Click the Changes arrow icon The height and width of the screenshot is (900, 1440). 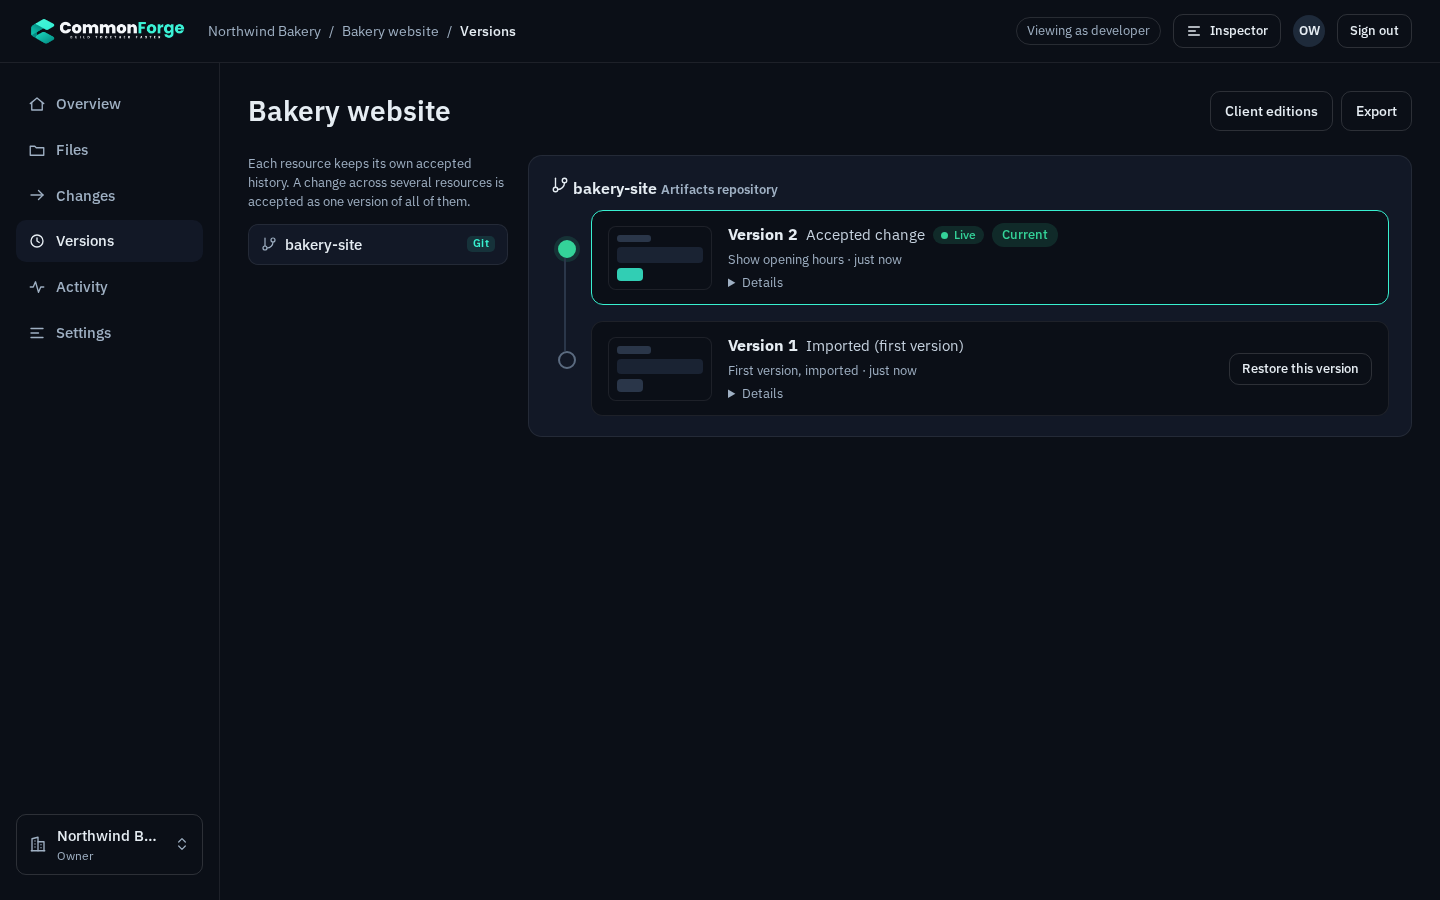pyautogui.click(x=37, y=196)
